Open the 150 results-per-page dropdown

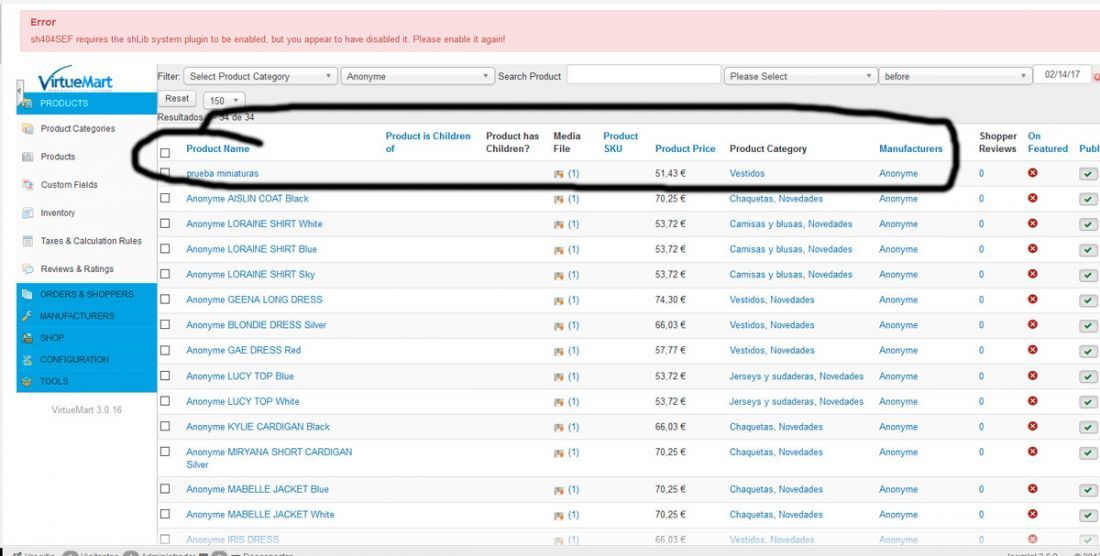point(224,100)
